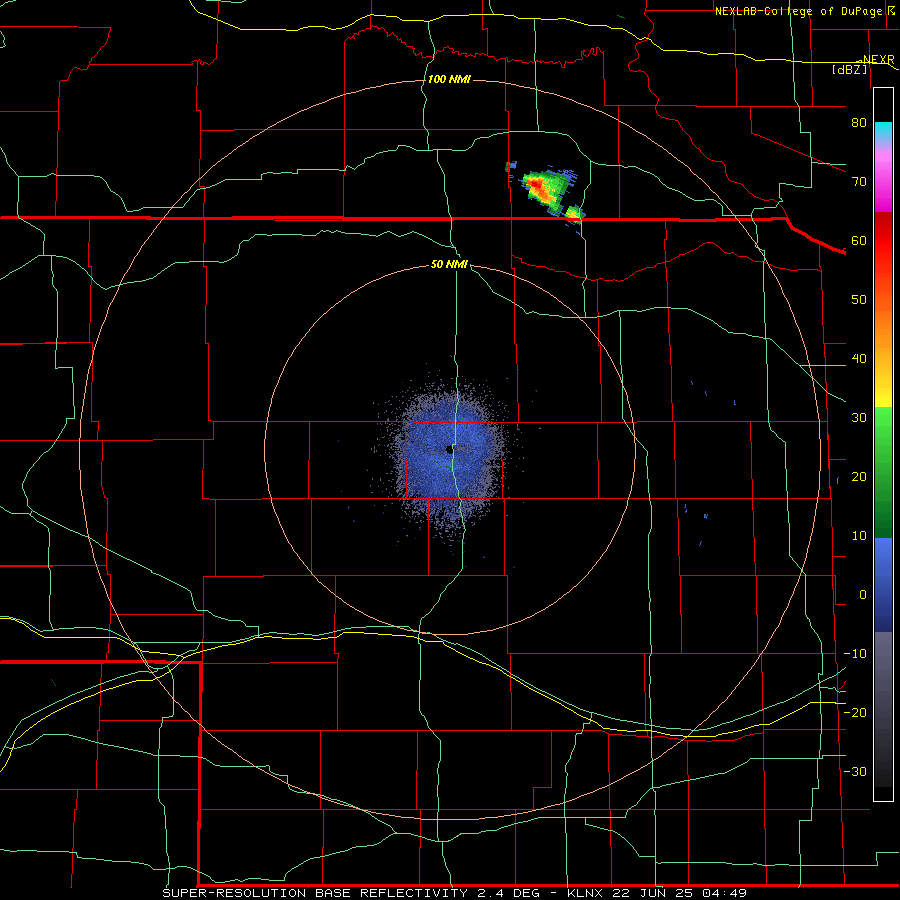Click the 10 value on the dBZ scale
The width and height of the screenshot is (900, 900).
click(x=859, y=536)
